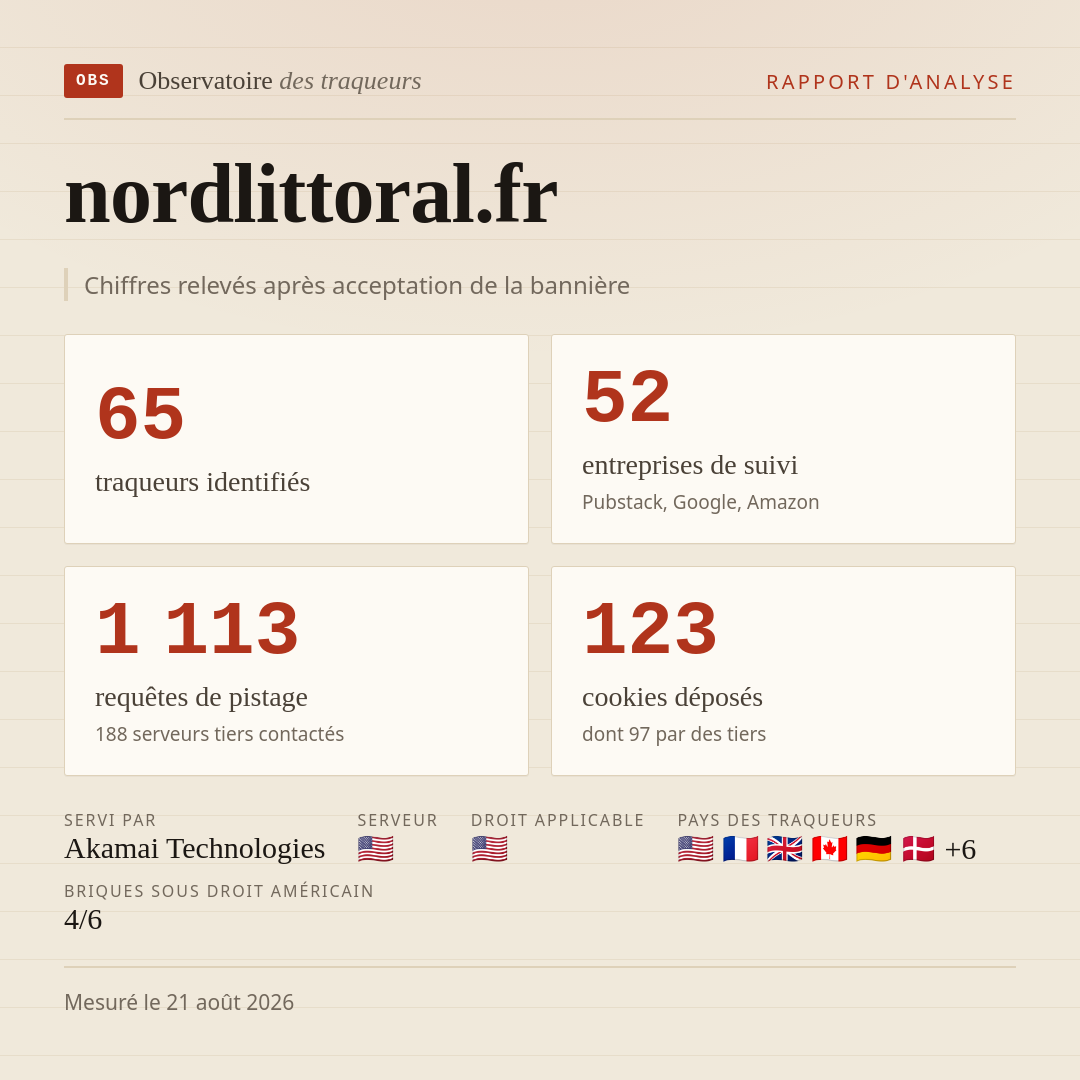Click the 'traqueurs identifiés' label
Image resolution: width=1080 pixels, height=1080 pixels.
point(202,482)
